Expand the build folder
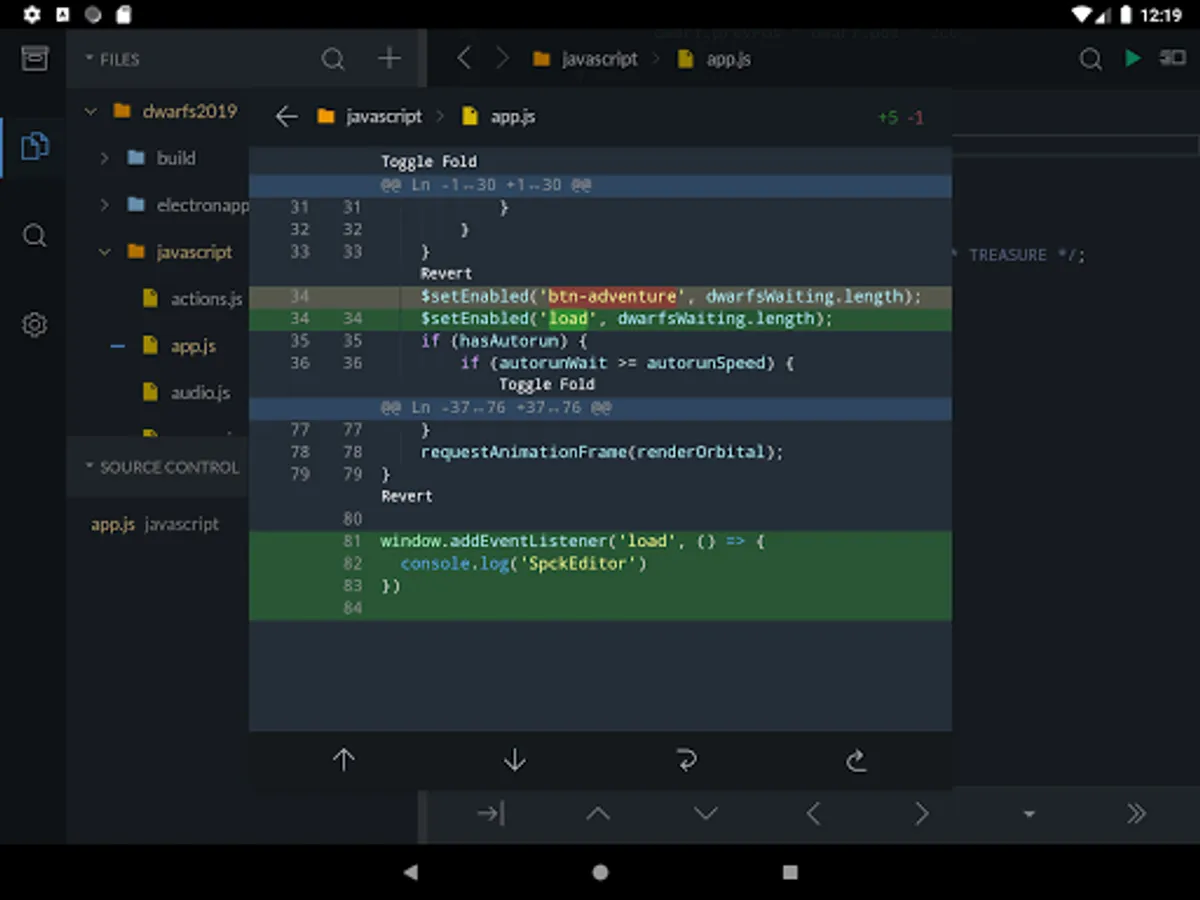Viewport: 1200px width, 900px height. (x=104, y=158)
